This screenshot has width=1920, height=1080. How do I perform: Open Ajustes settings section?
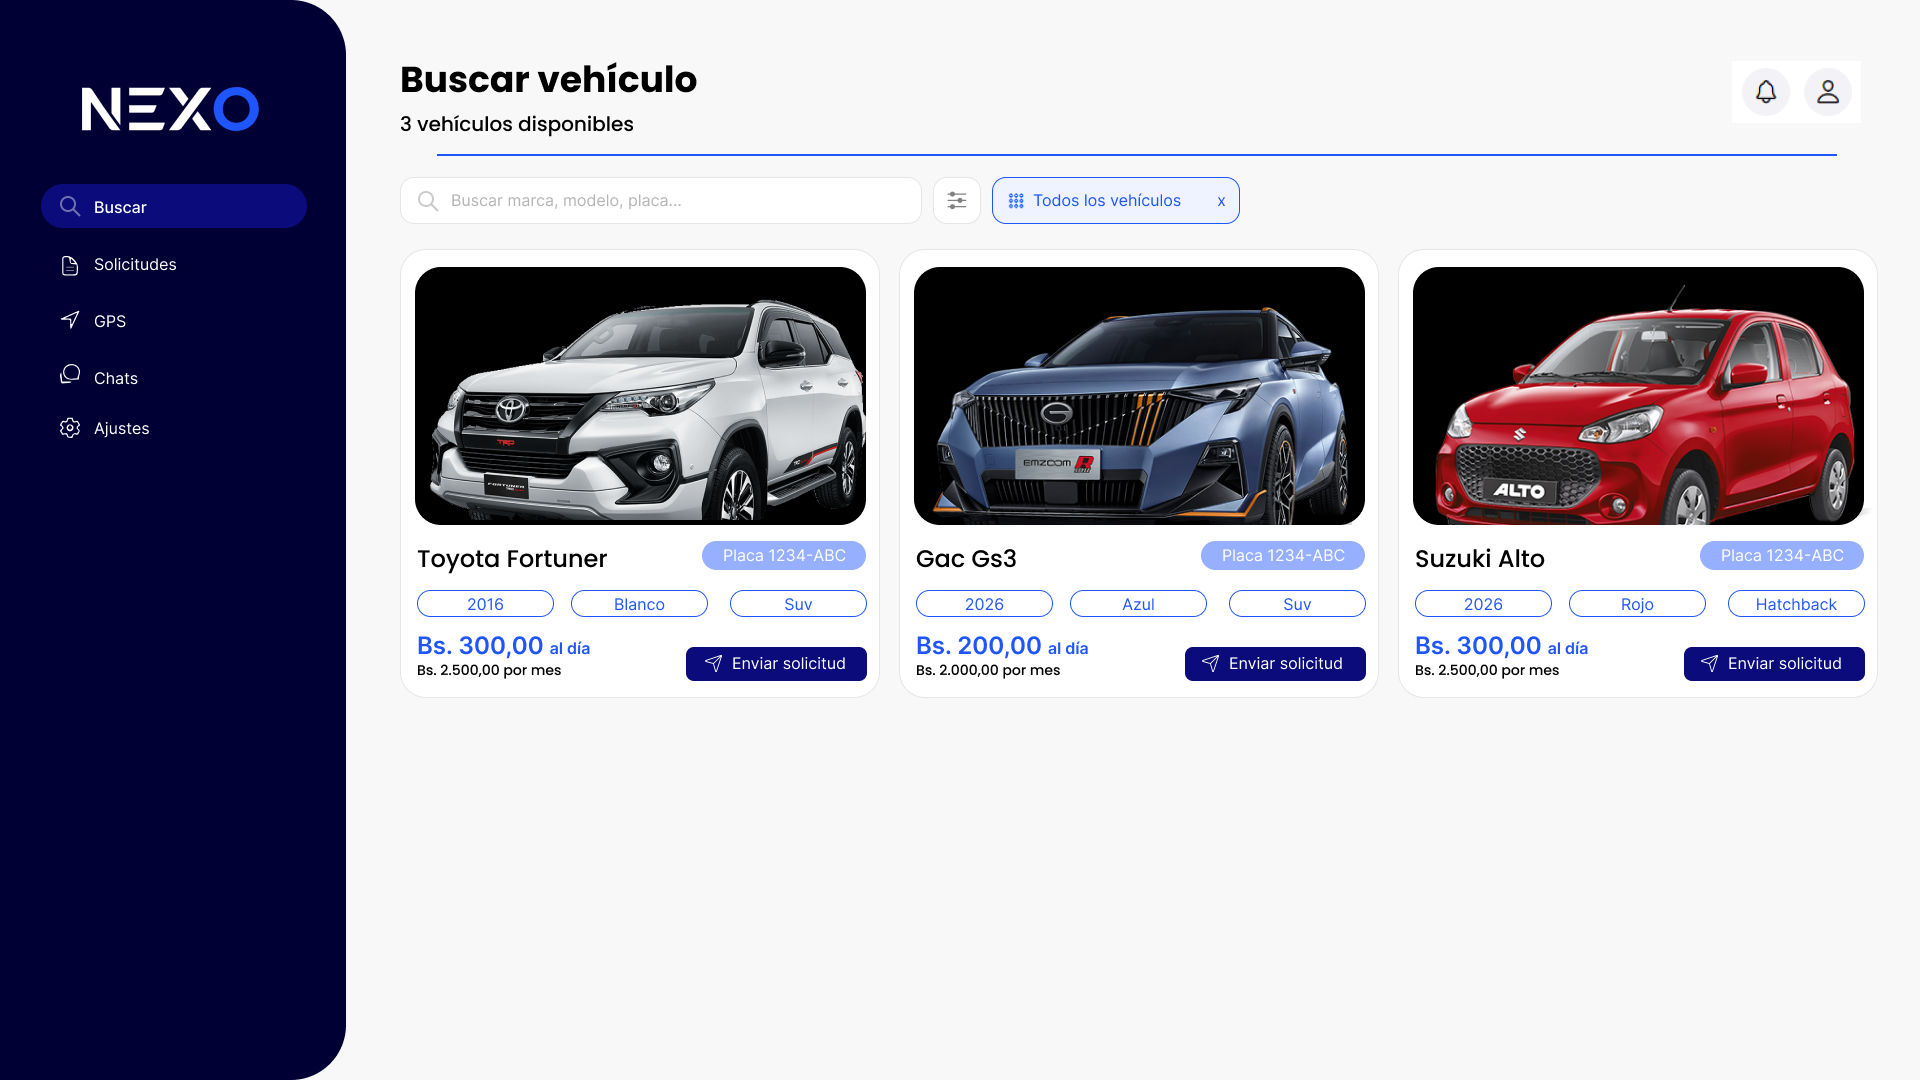(x=122, y=428)
